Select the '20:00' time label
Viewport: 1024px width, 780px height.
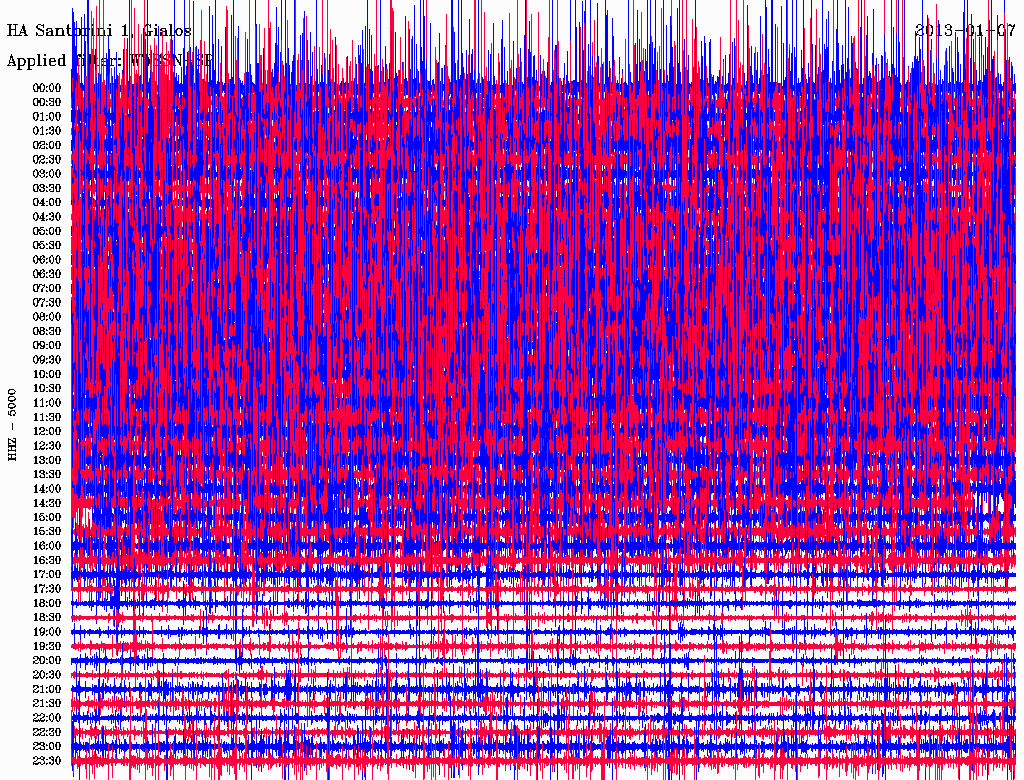pyautogui.click(x=47, y=660)
